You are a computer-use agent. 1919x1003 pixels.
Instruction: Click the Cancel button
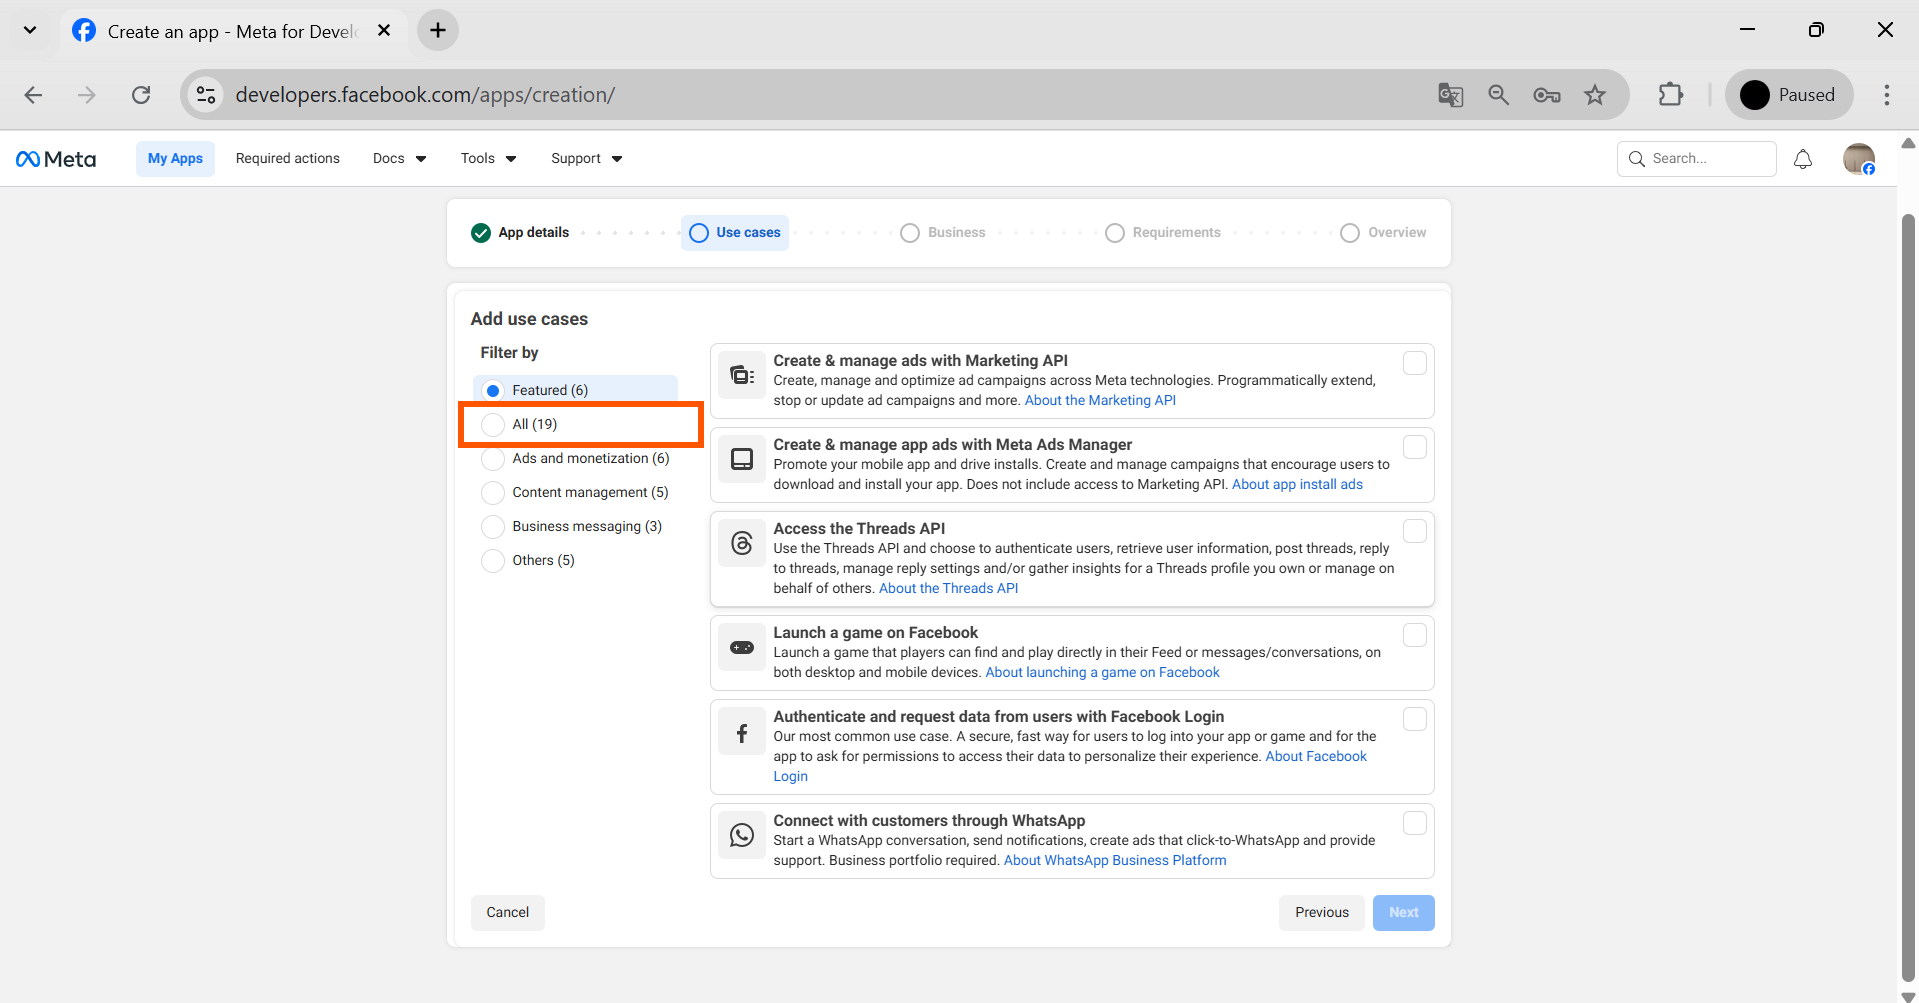508,913
